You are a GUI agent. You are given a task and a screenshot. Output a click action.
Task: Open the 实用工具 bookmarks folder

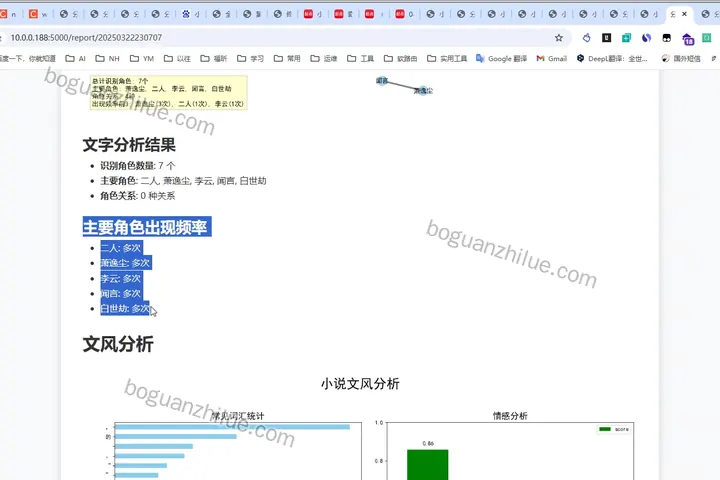click(x=447, y=58)
